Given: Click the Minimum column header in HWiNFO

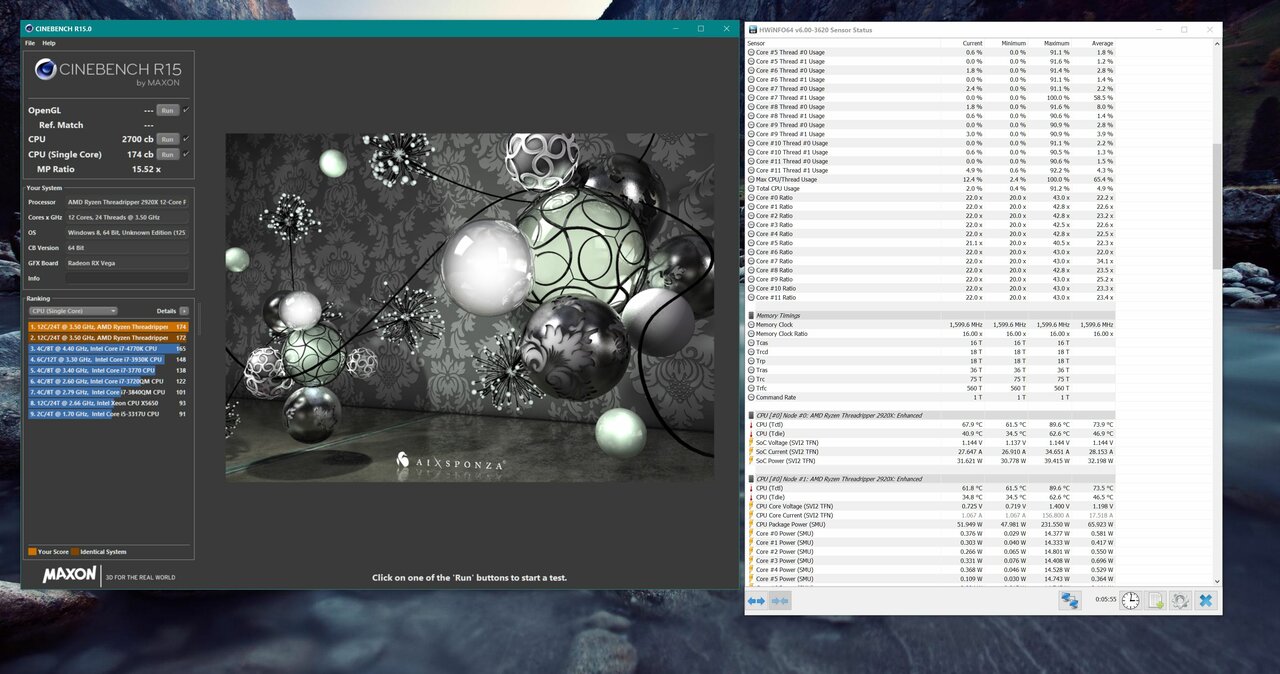Looking at the screenshot, I should click(x=1013, y=43).
